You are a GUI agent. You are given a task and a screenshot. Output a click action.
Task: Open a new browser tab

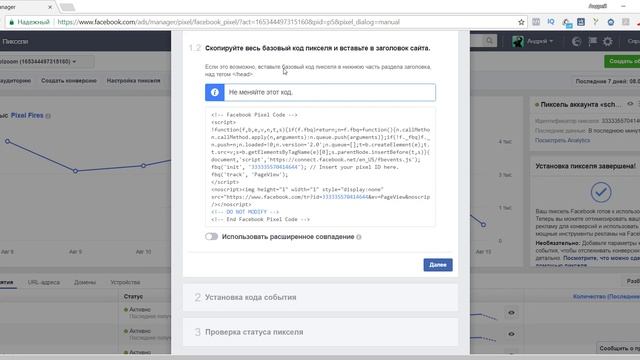(67, 7)
